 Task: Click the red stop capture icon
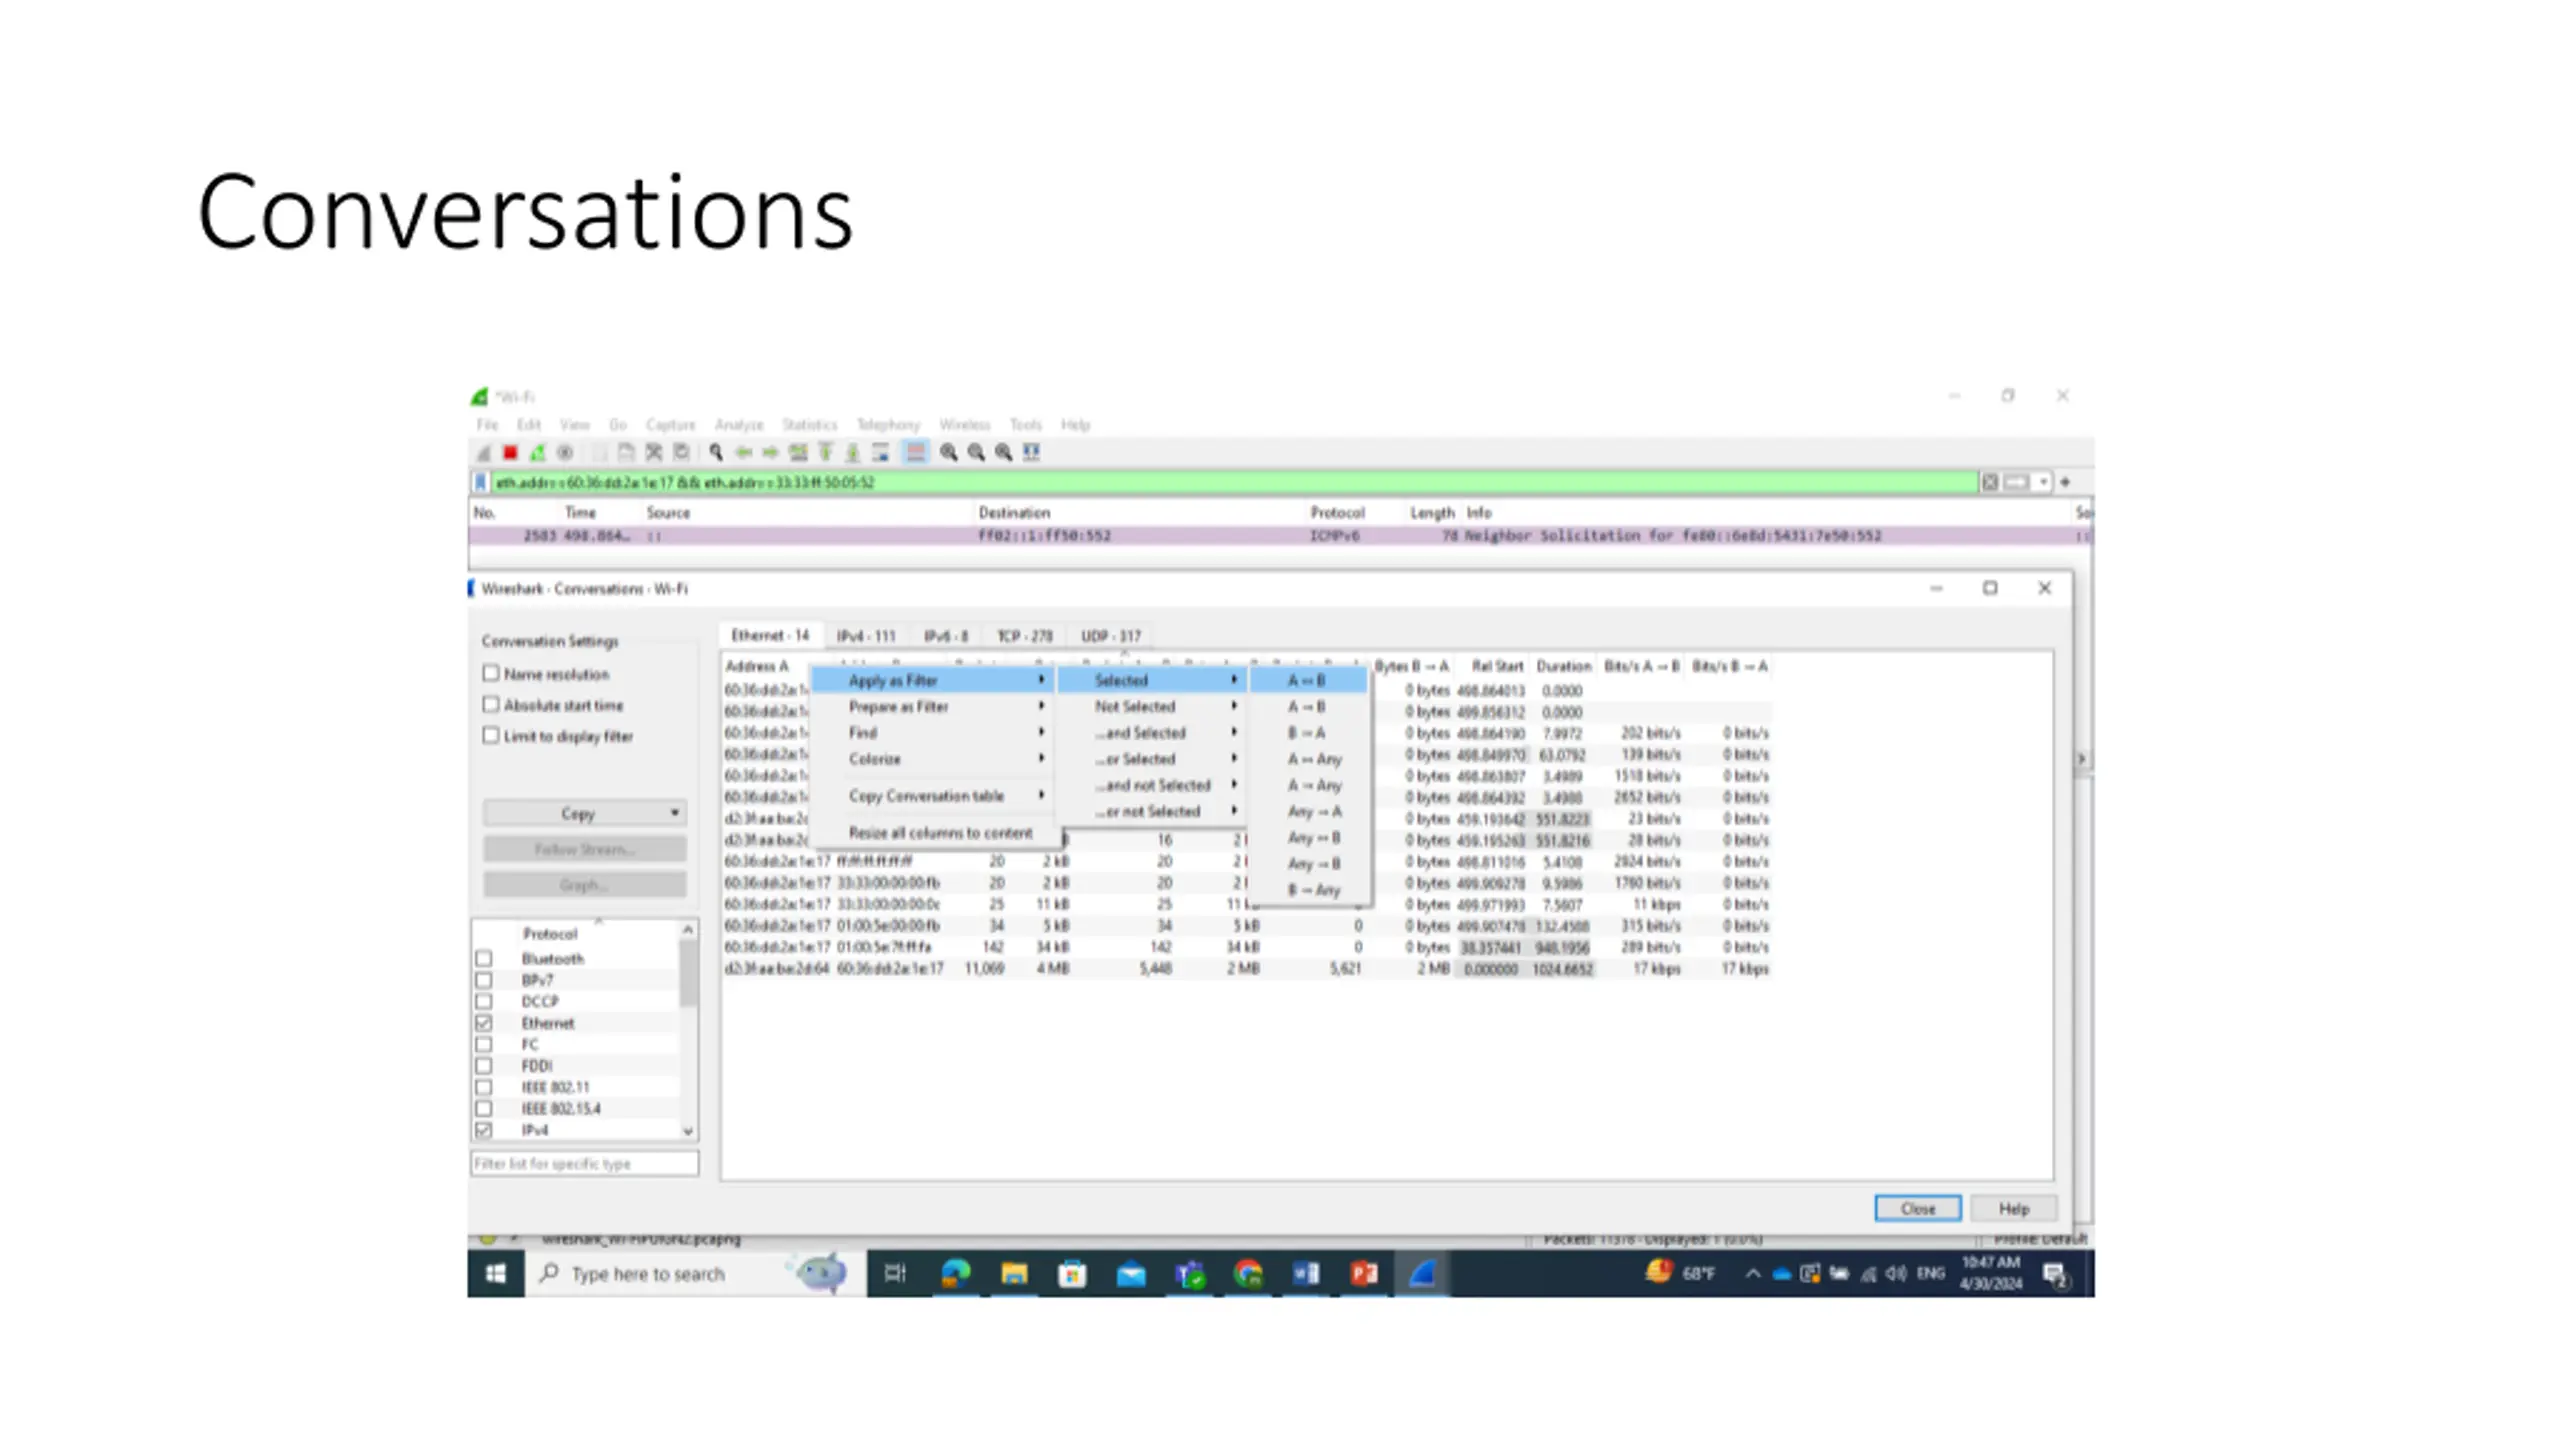coord(510,453)
